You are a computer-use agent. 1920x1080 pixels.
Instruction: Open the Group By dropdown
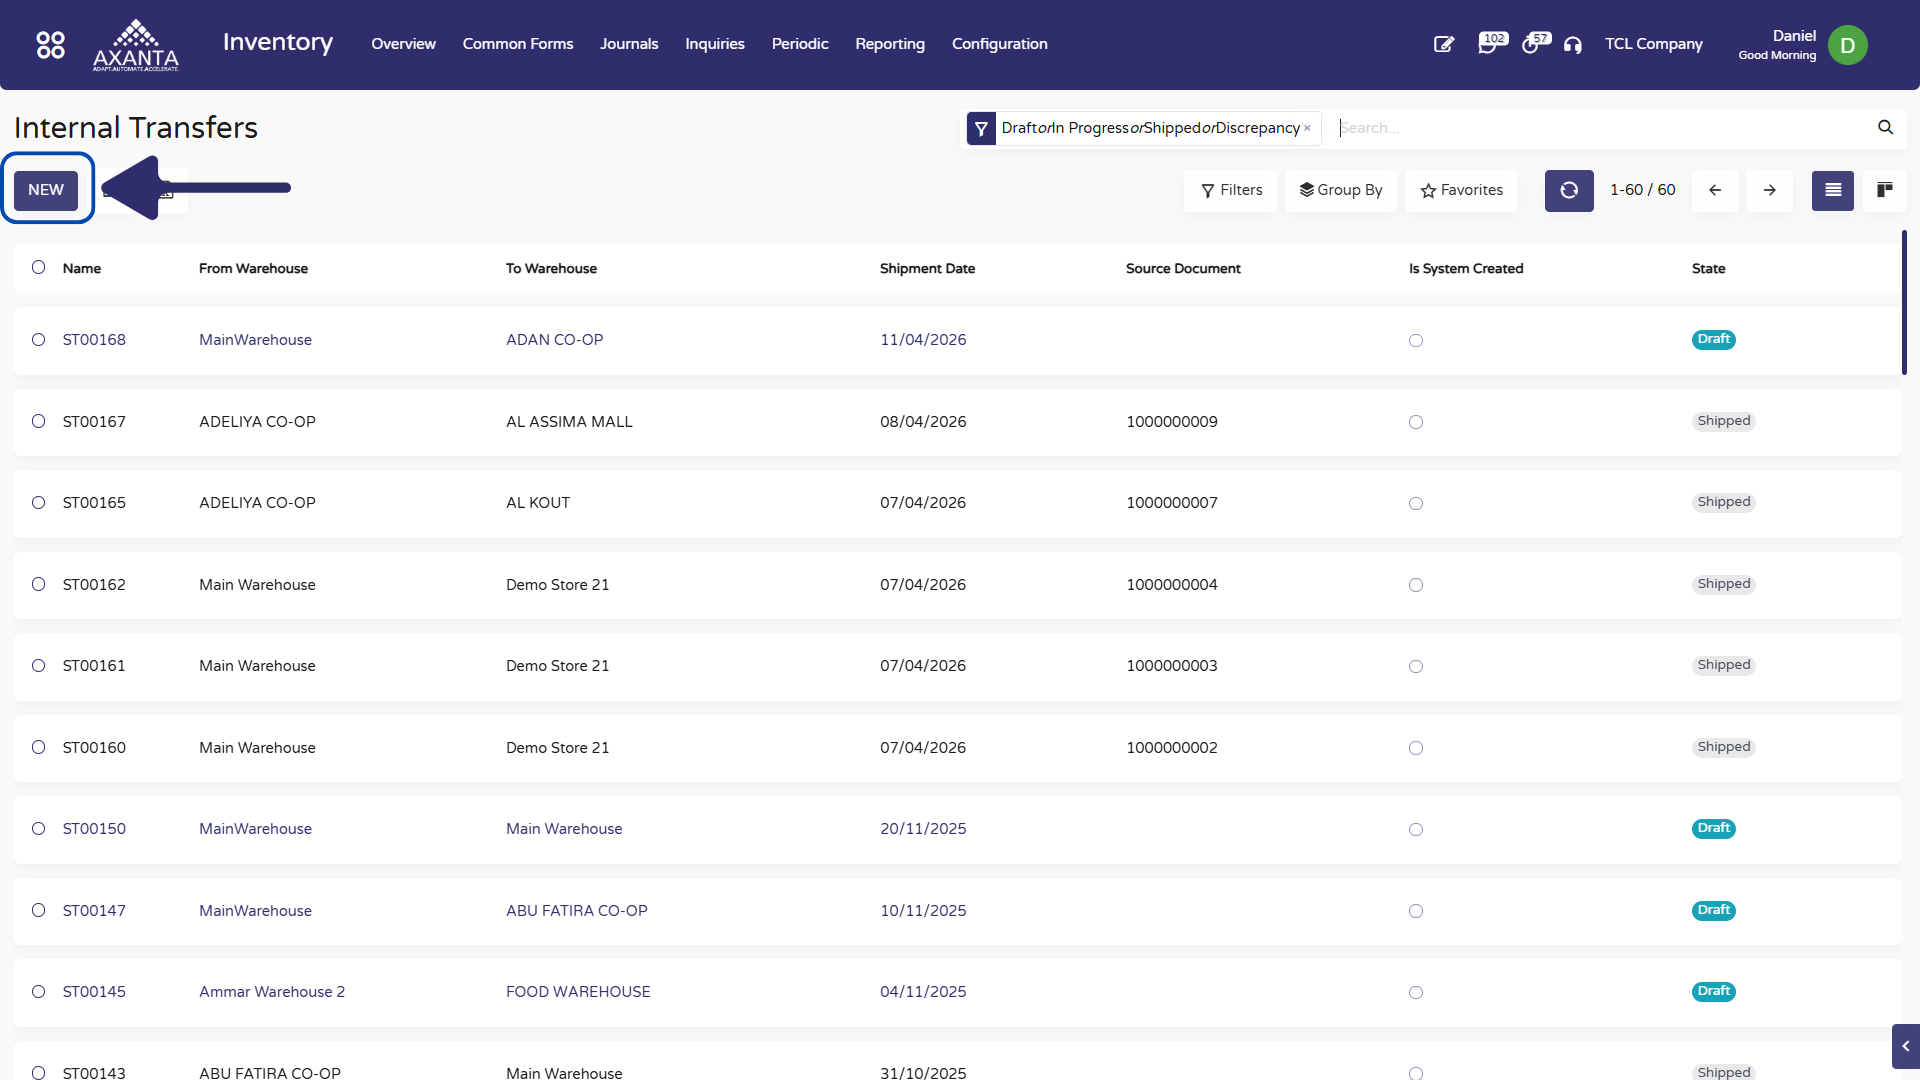tap(1340, 190)
